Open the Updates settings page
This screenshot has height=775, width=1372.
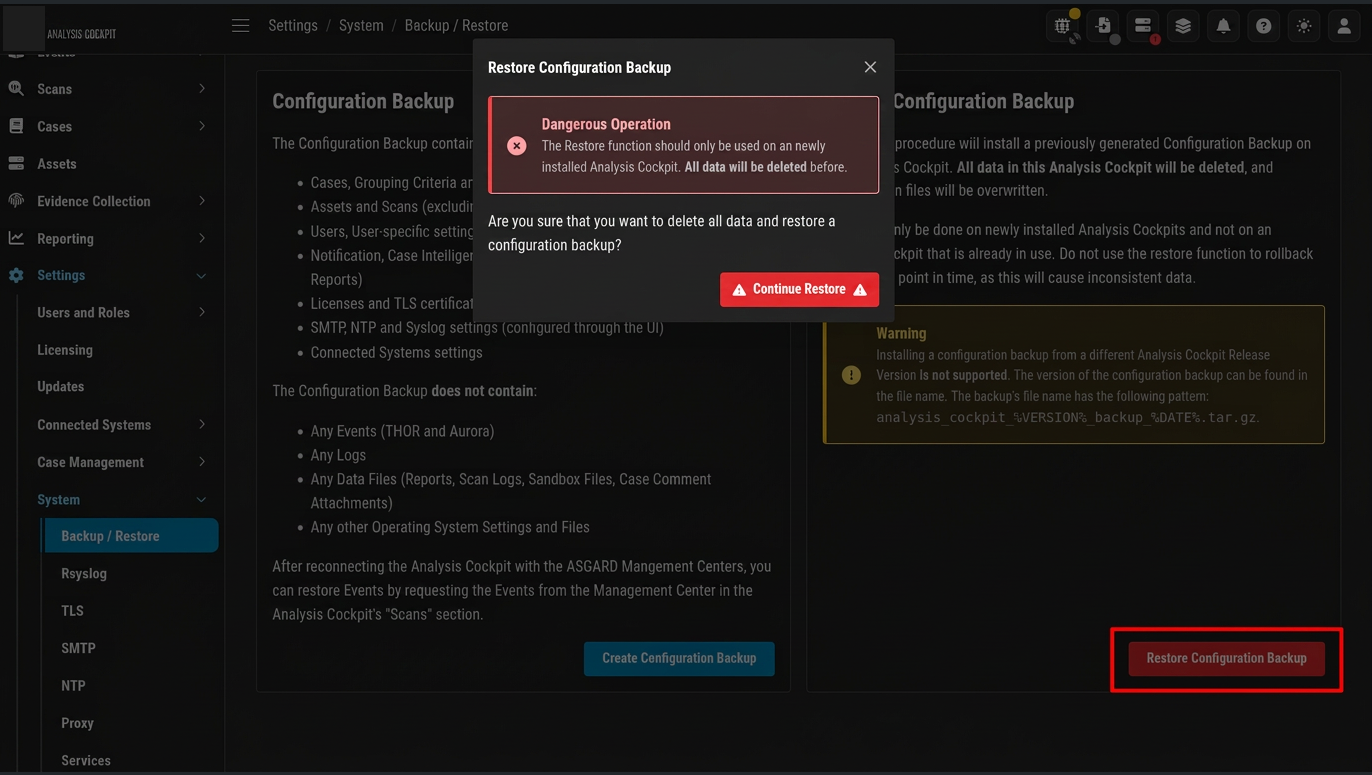pos(61,387)
